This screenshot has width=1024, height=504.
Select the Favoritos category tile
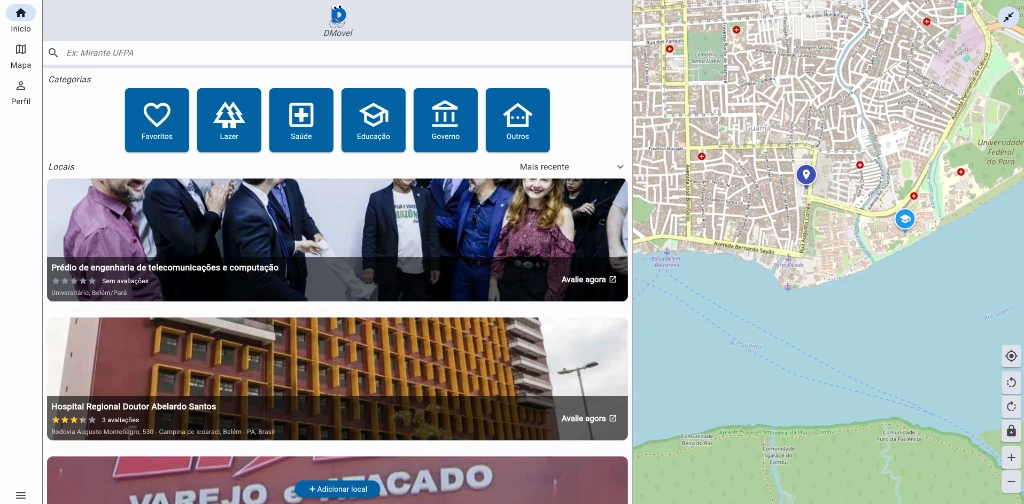(157, 120)
